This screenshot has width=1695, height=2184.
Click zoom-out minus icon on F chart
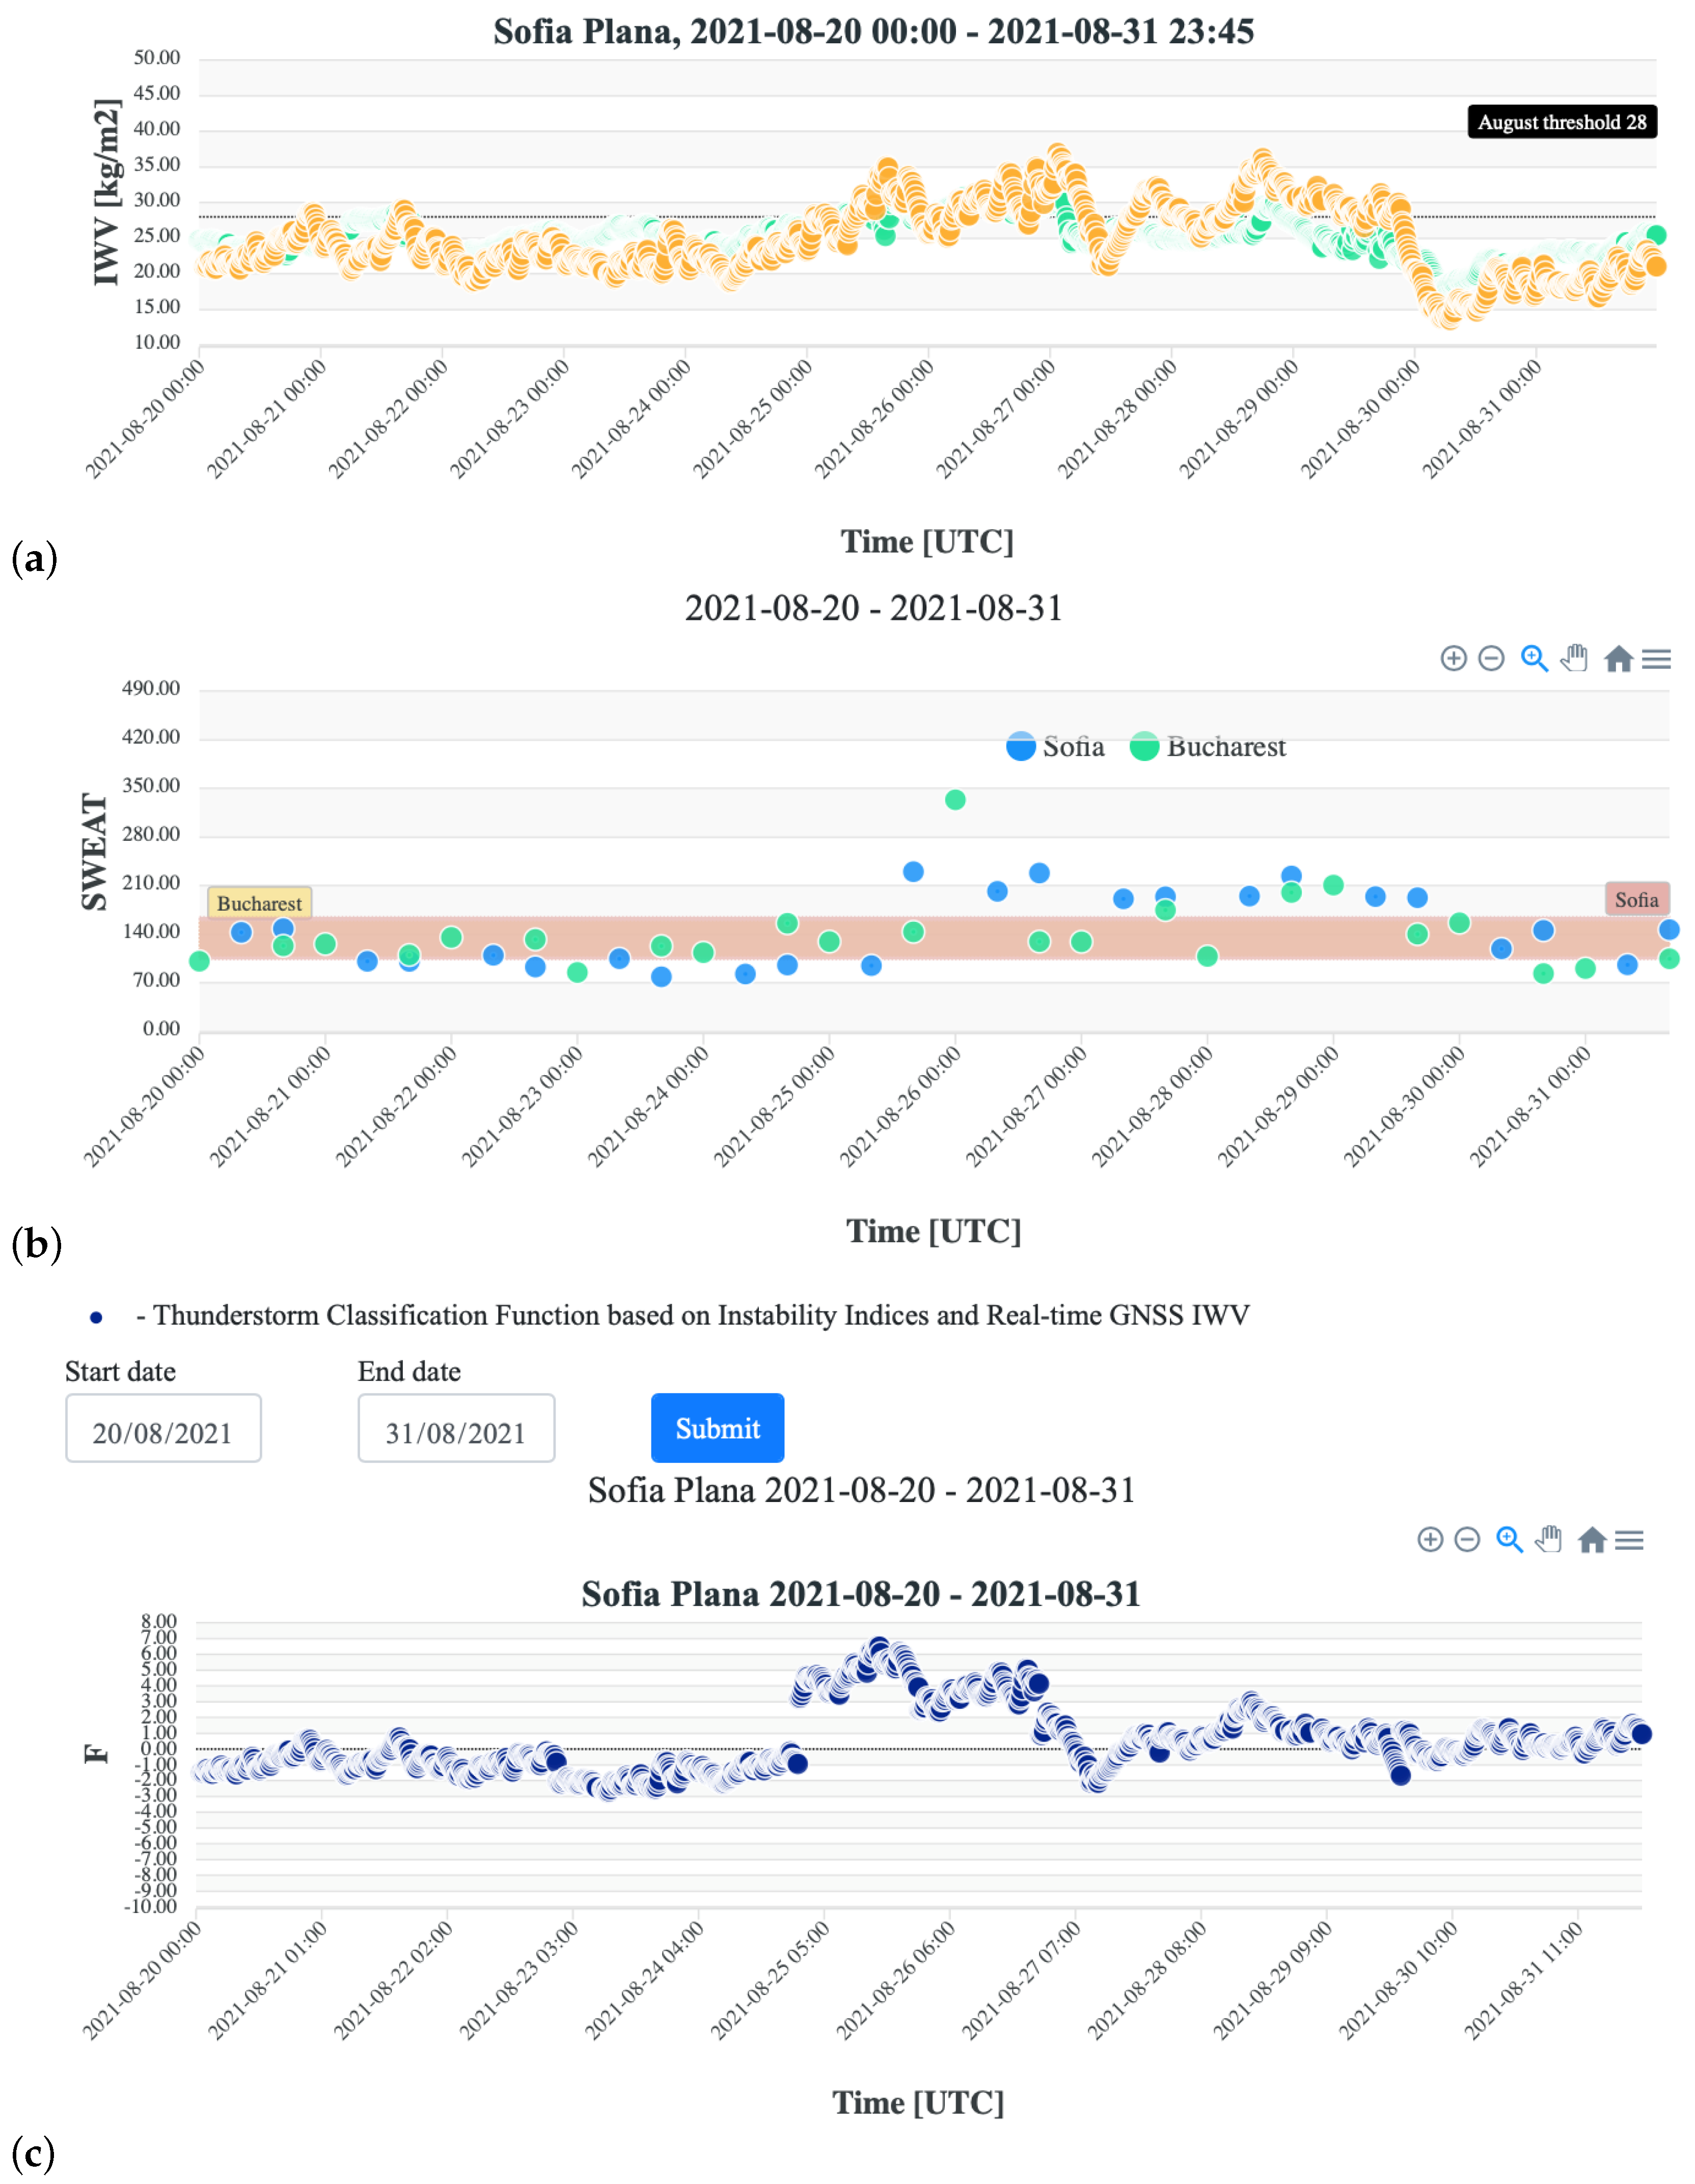tap(1467, 1539)
